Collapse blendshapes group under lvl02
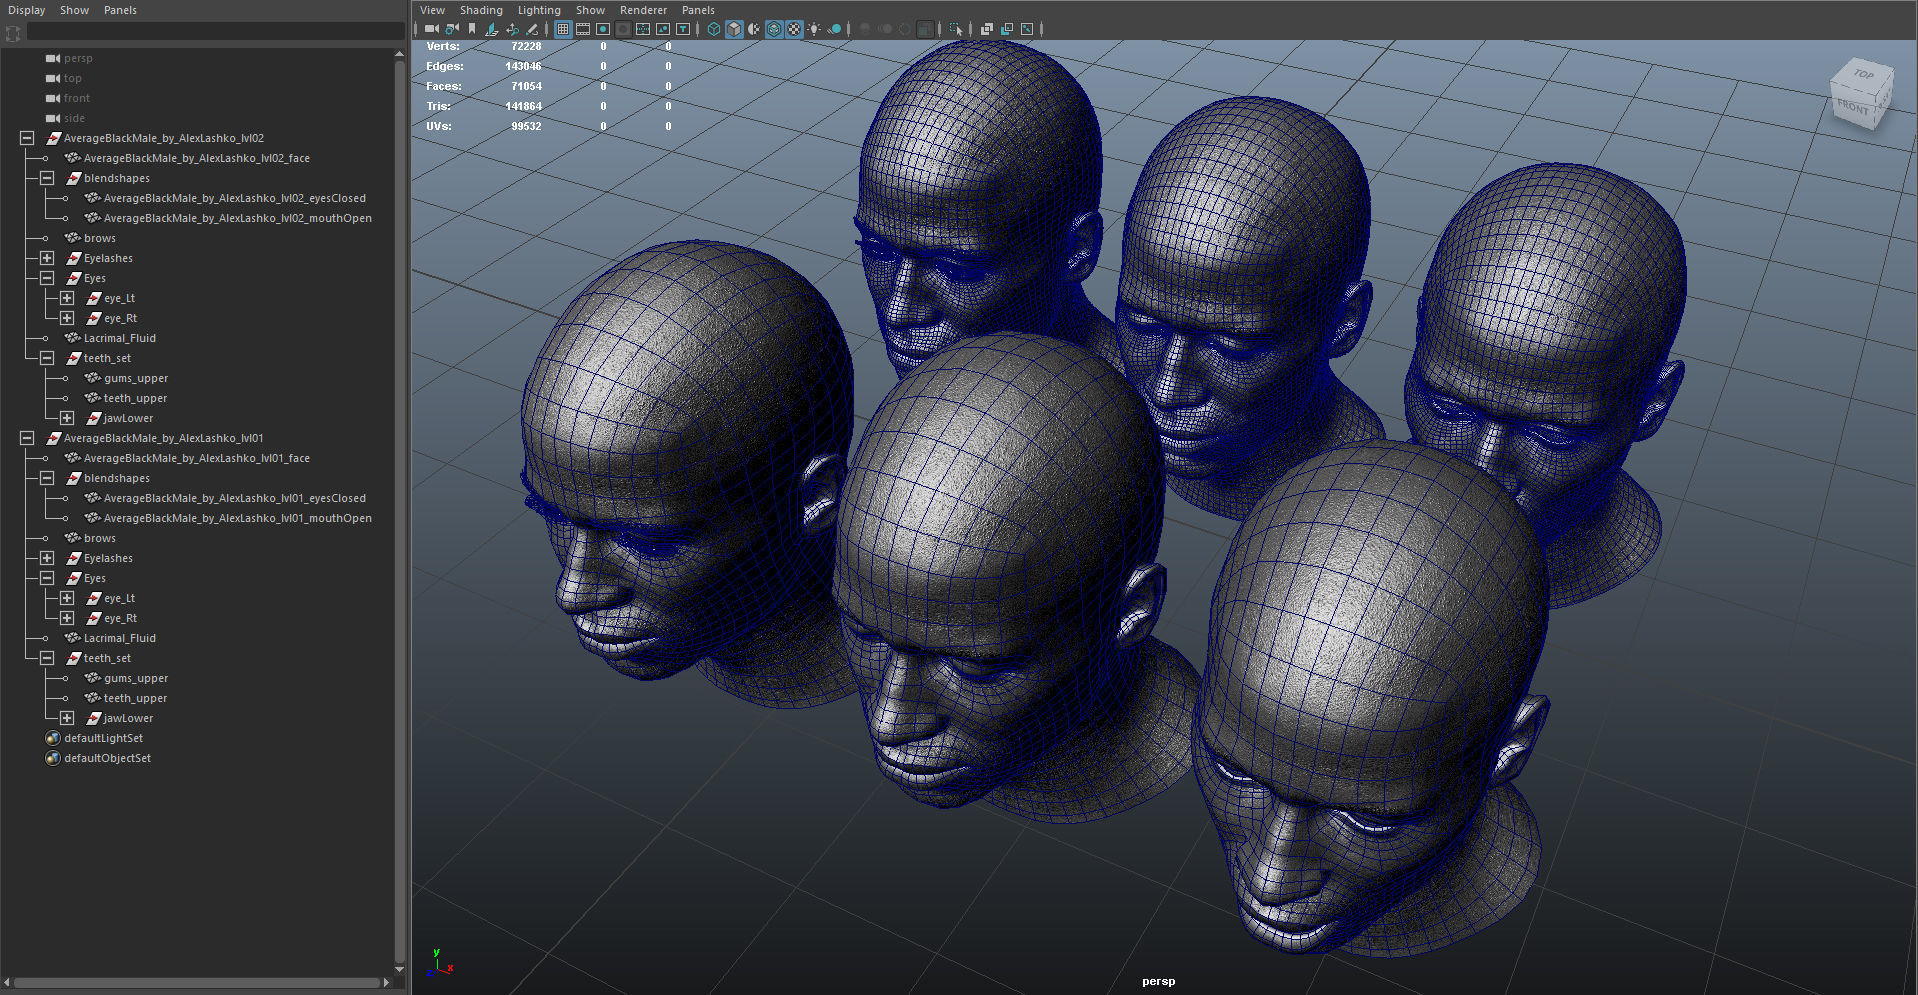Image resolution: width=1918 pixels, height=995 pixels. pos(47,178)
